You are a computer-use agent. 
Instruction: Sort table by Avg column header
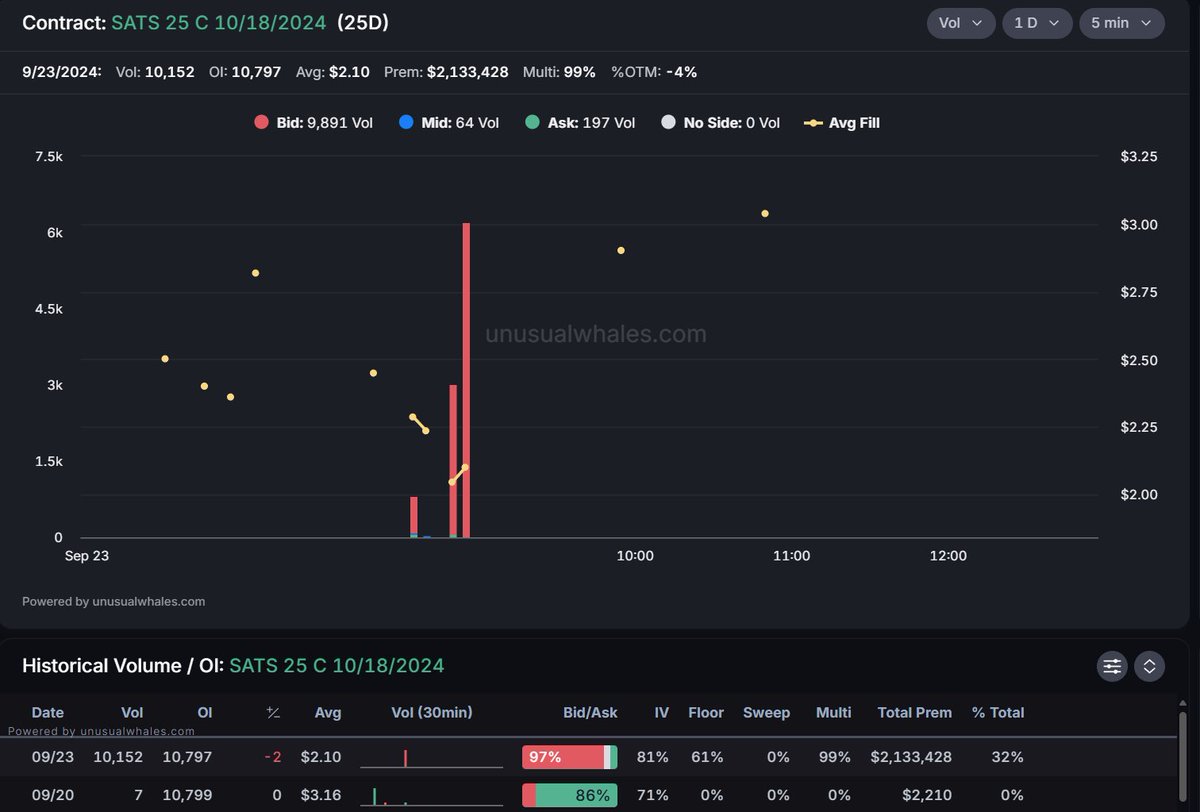(328, 713)
